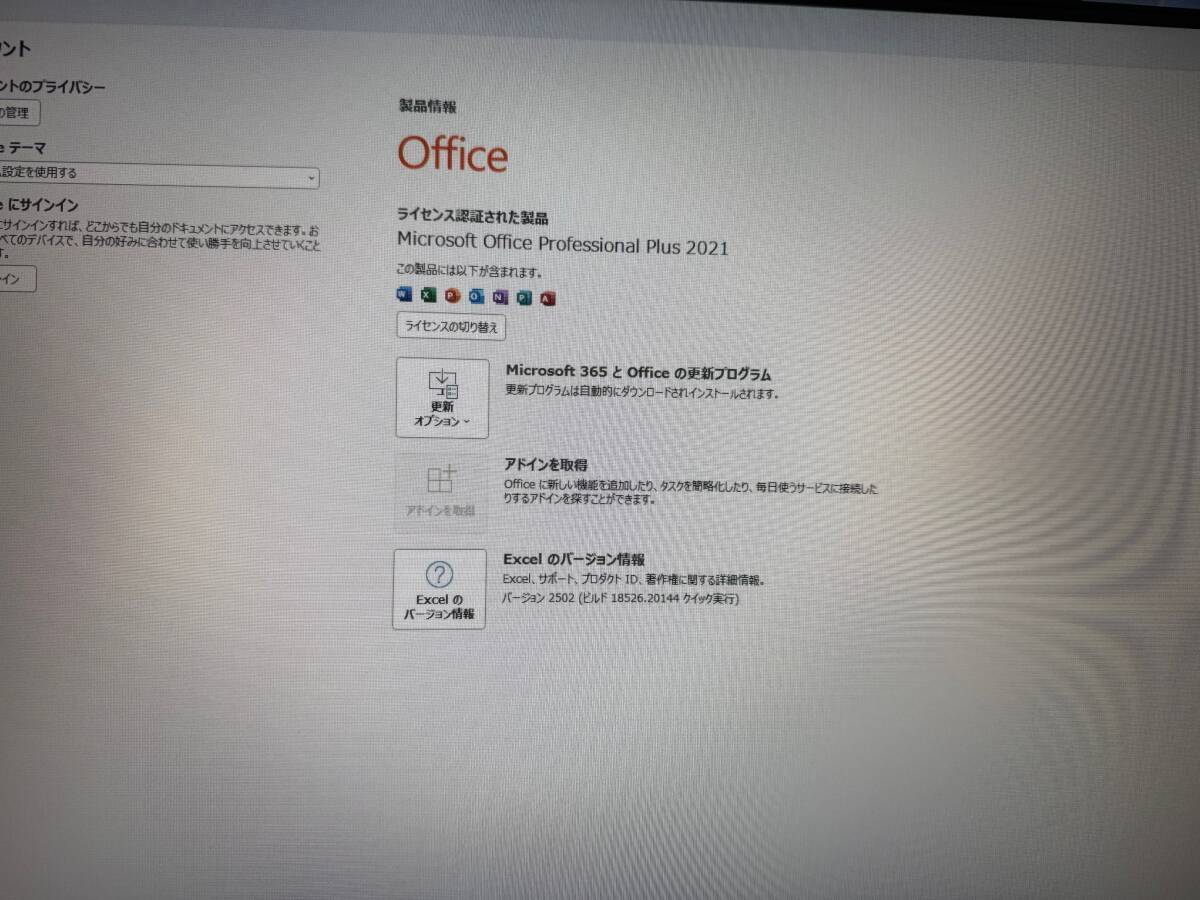Screen dimensions: 1200x900
Task: Click the Publisher app icon
Action: pyautogui.click(x=524, y=297)
